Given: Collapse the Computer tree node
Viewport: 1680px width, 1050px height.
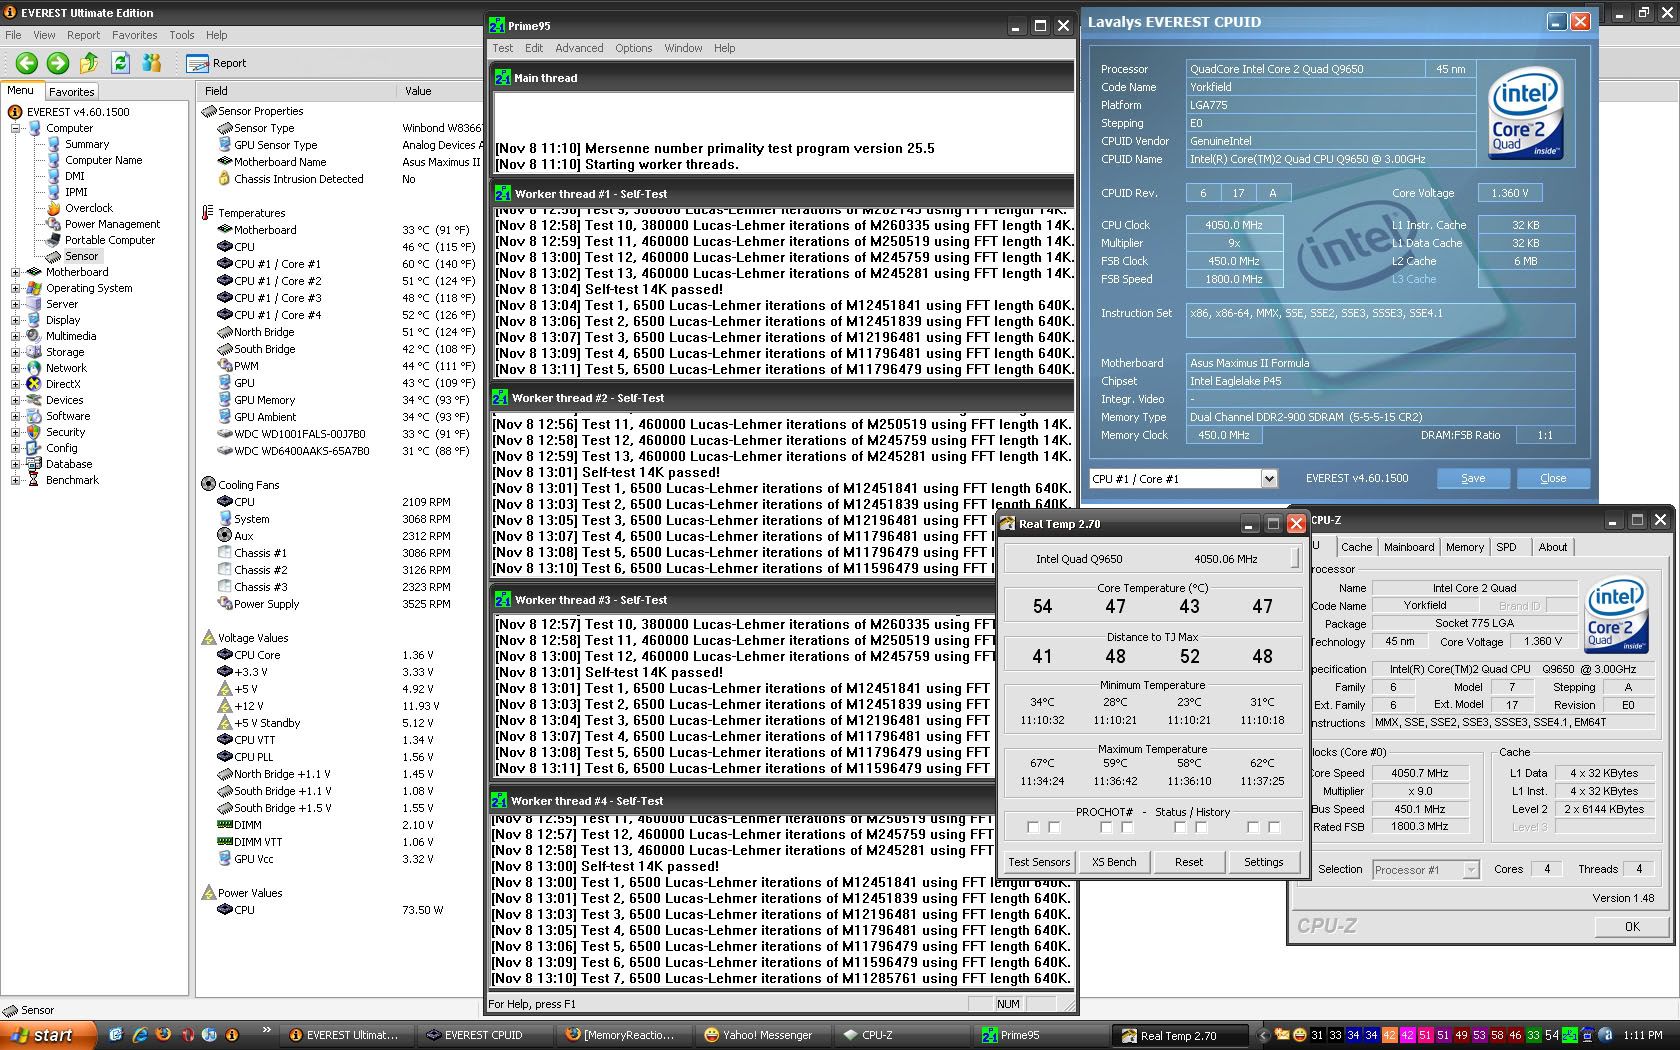Looking at the screenshot, I should tap(16, 128).
